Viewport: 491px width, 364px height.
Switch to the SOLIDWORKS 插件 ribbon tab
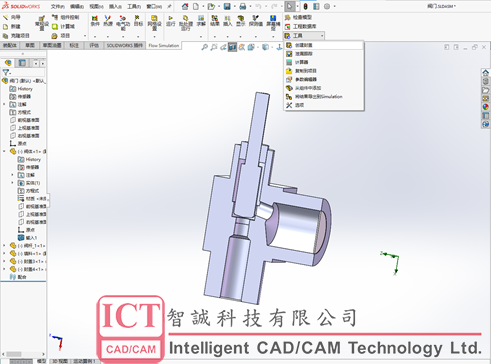click(x=124, y=45)
